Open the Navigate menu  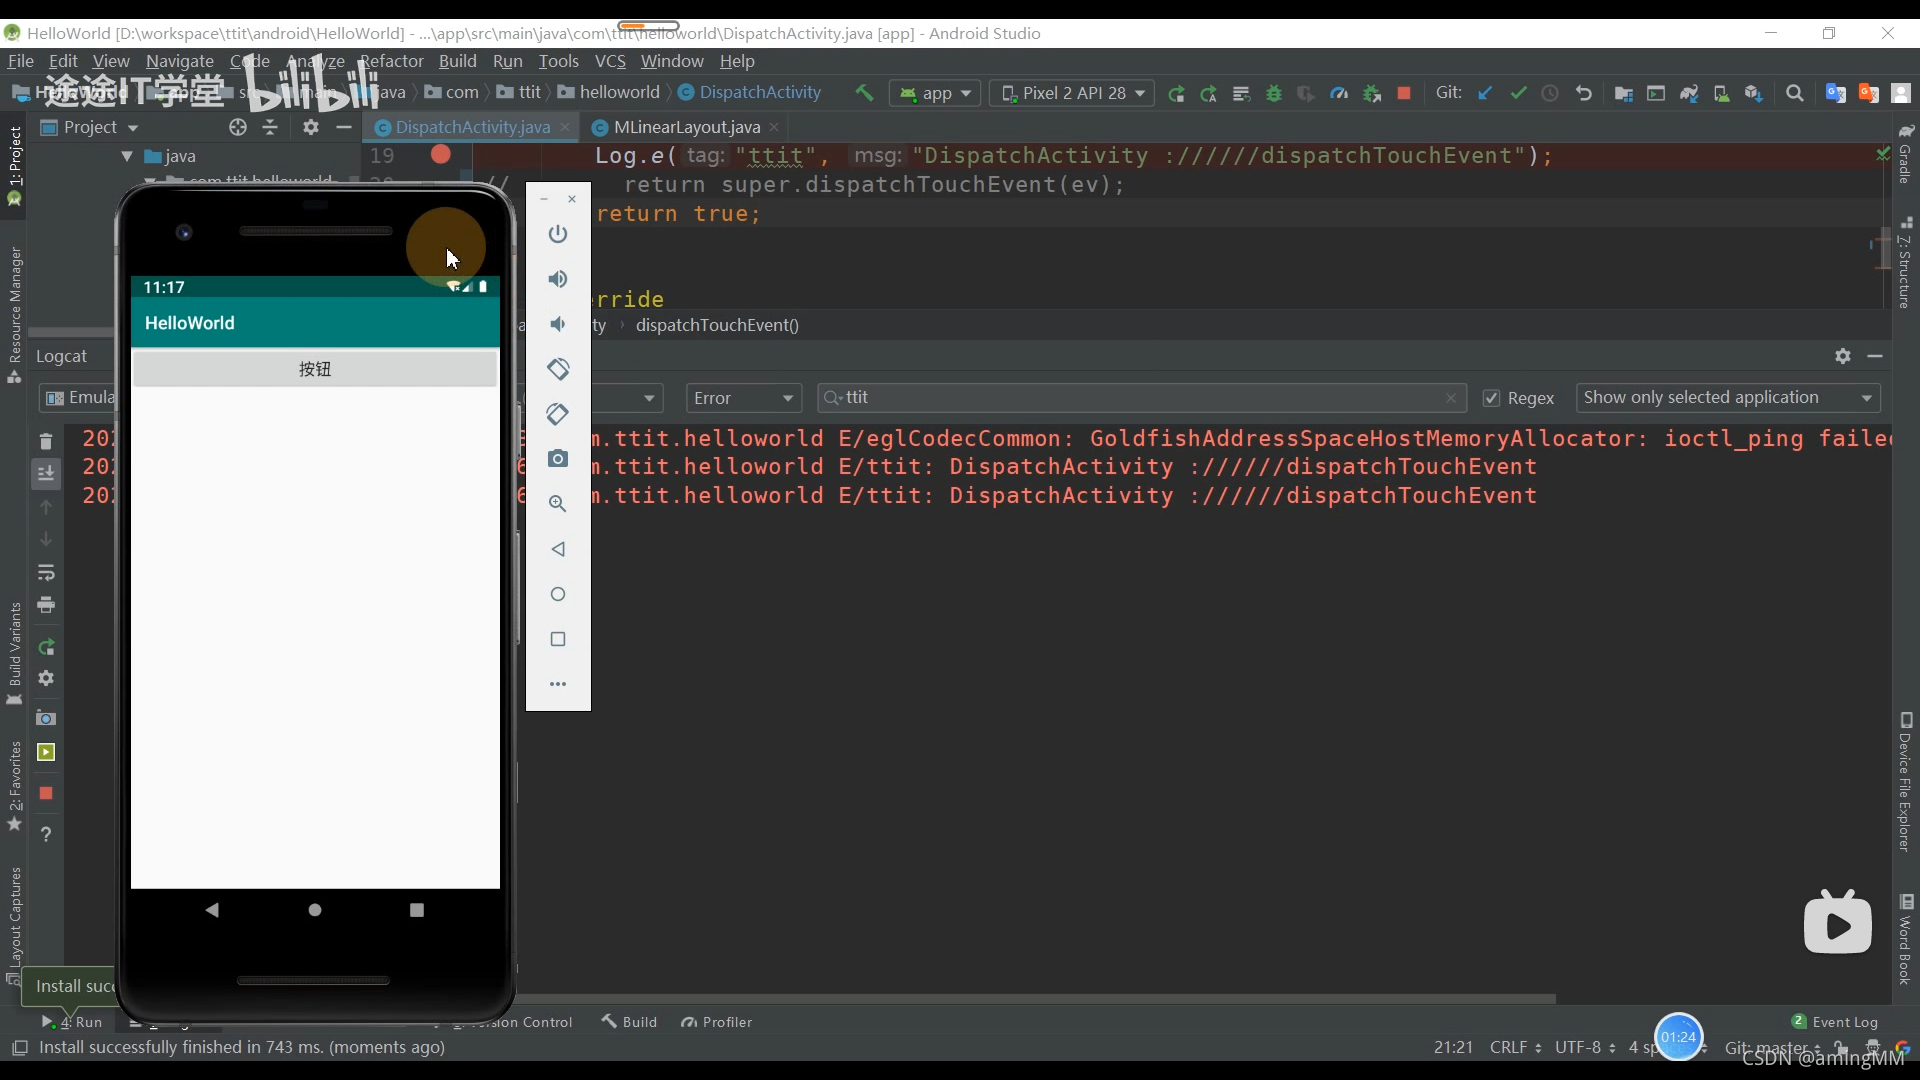point(180,61)
